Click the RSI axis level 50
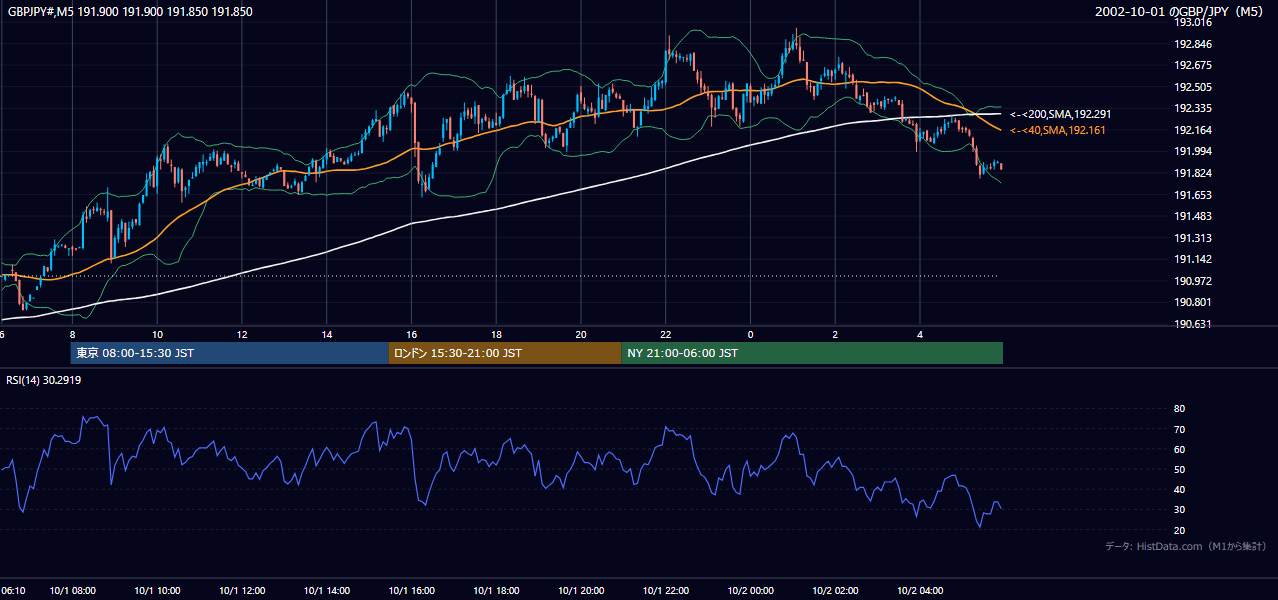Image resolution: width=1278 pixels, height=600 pixels. (1179, 469)
